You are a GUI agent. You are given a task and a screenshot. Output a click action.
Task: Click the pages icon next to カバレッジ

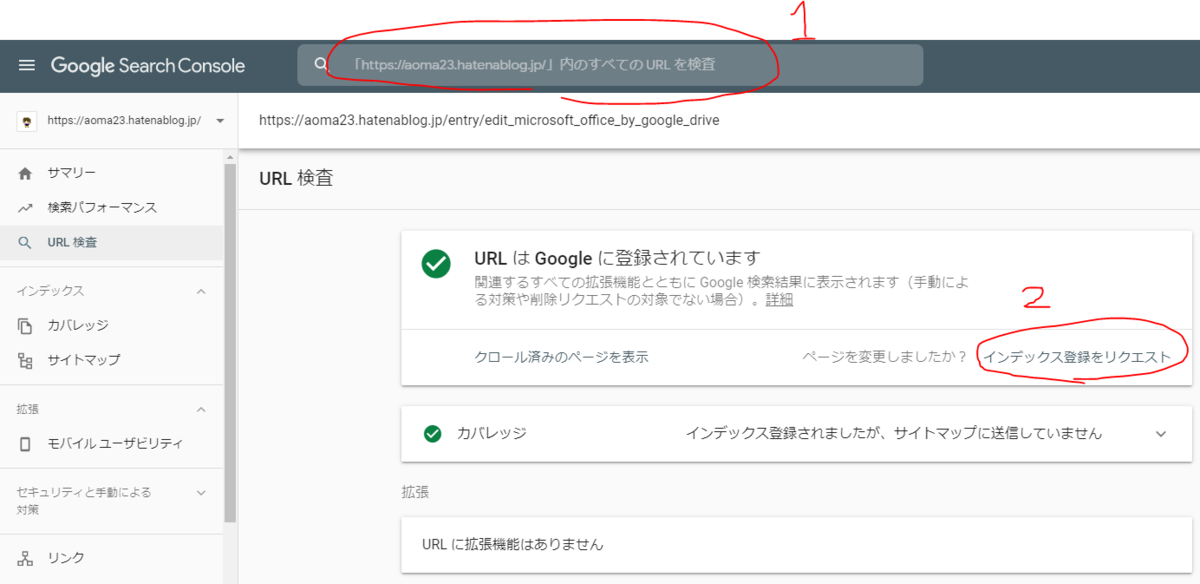[x=26, y=326]
